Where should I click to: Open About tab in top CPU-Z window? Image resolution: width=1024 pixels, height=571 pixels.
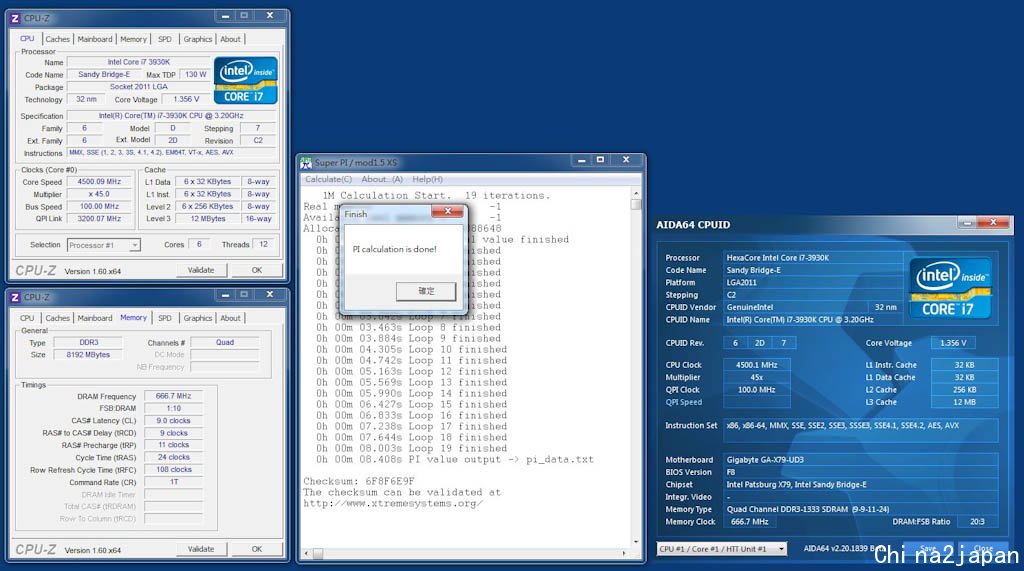[x=230, y=39]
